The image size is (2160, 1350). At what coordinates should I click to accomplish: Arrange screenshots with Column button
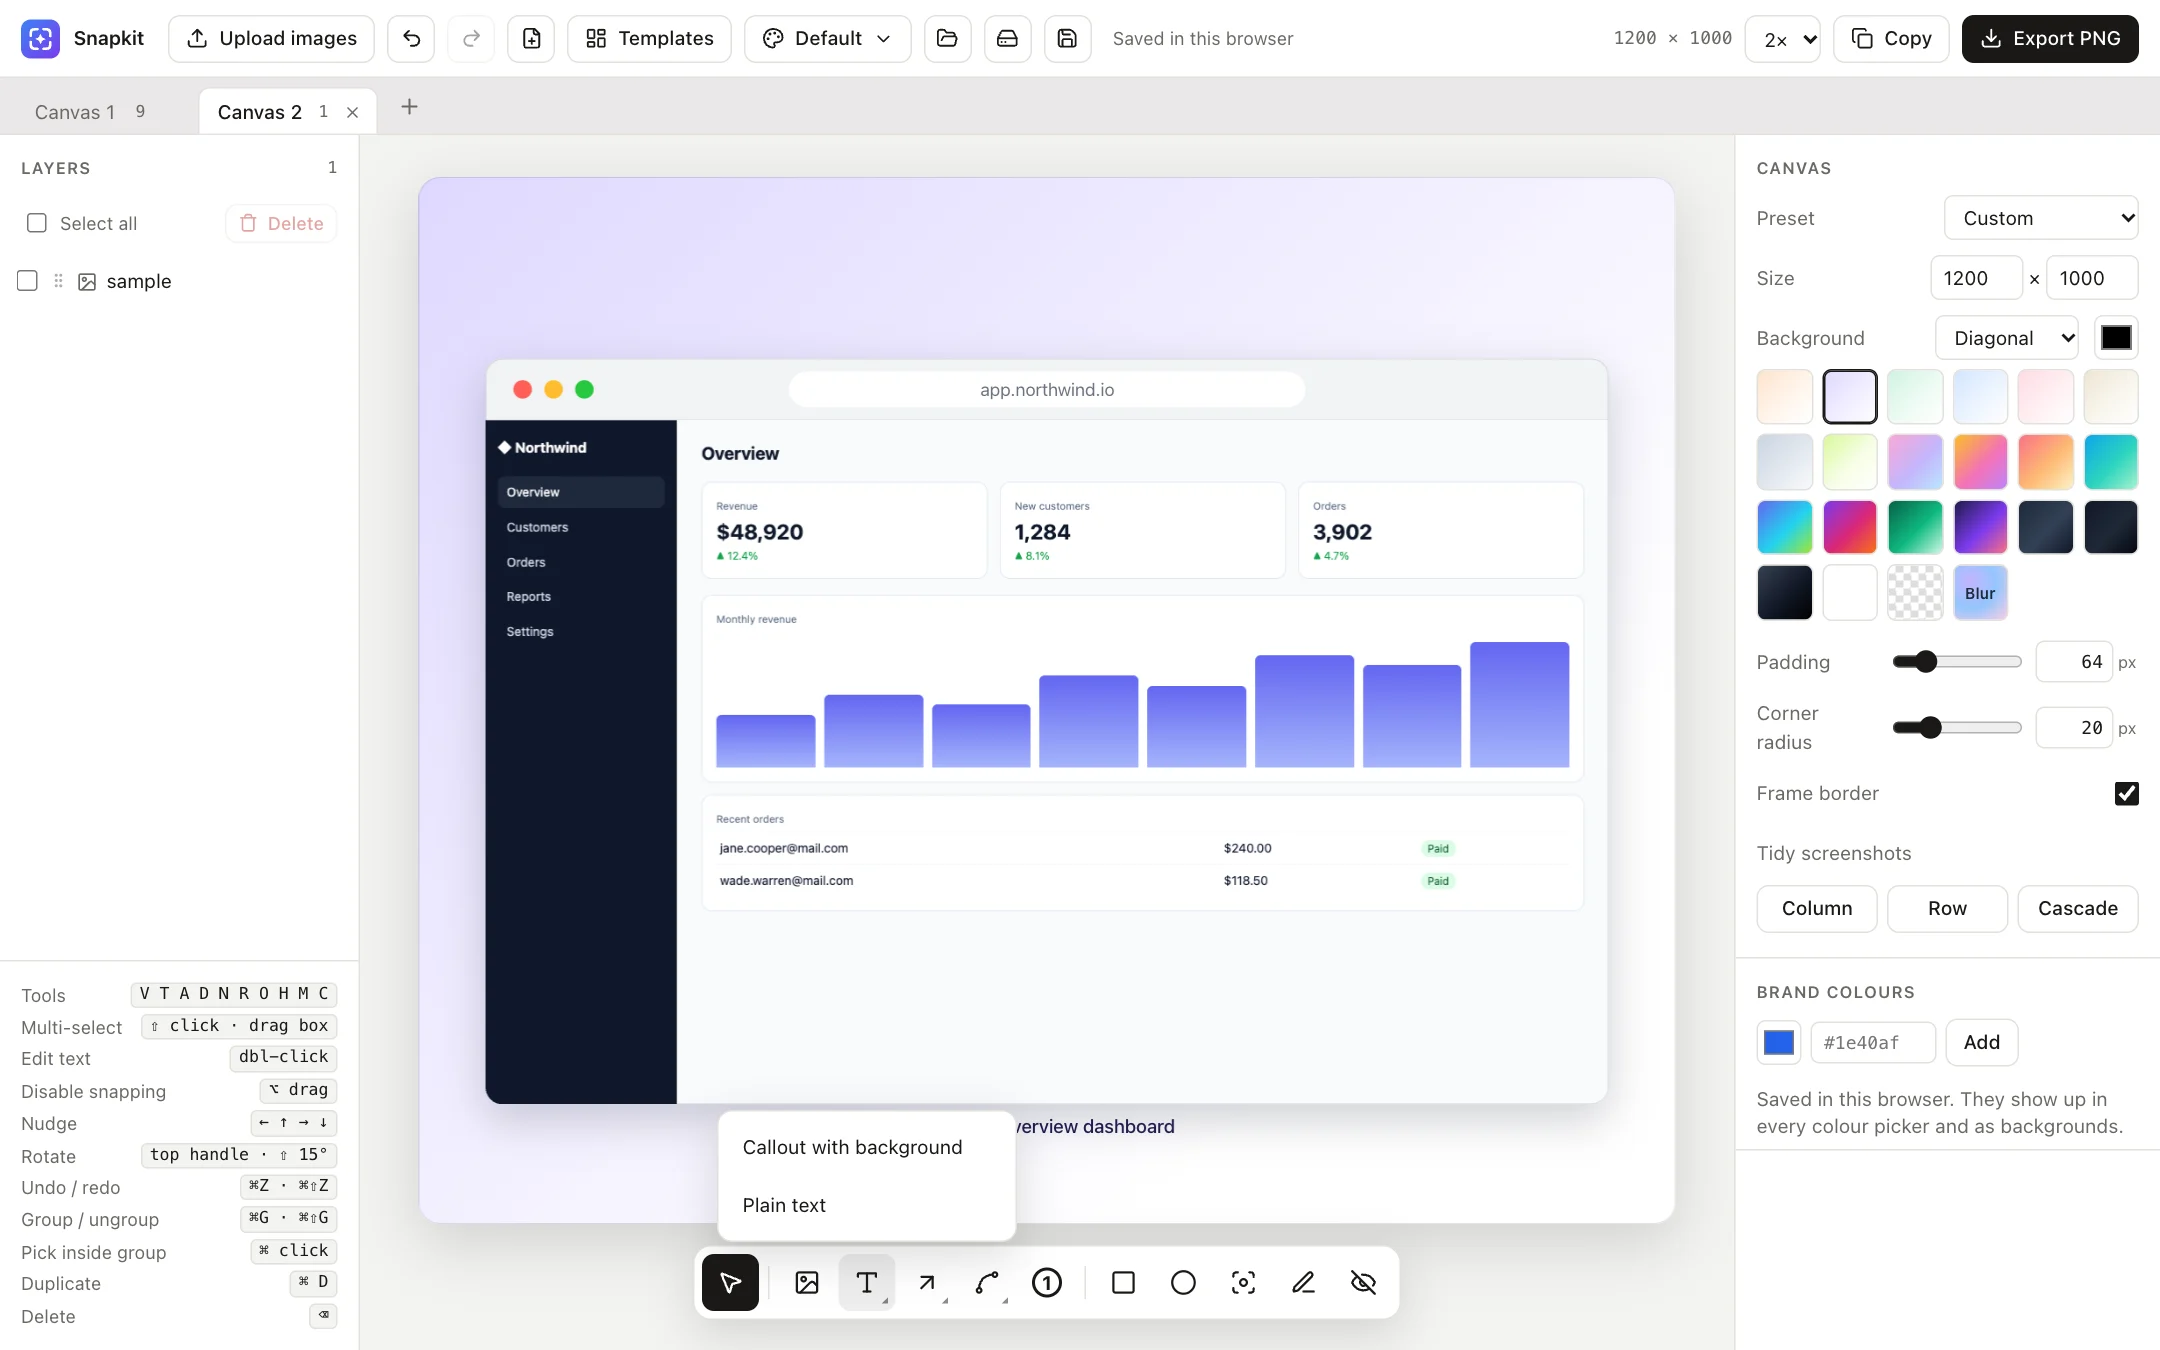(x=1817, y=908)
